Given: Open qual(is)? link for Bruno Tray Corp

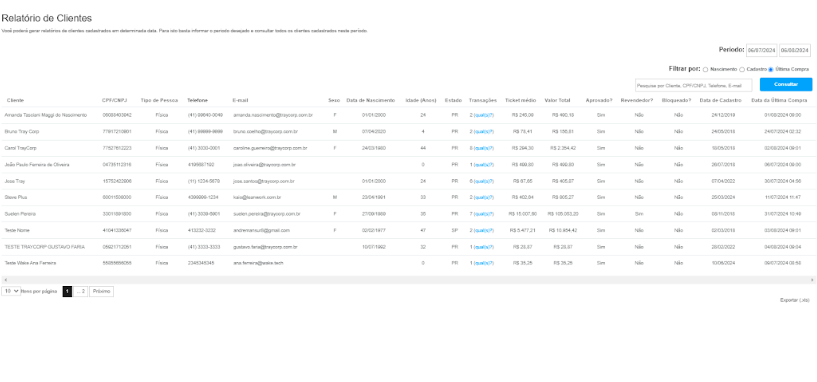Looking at the screenshot, I should 484,131.
